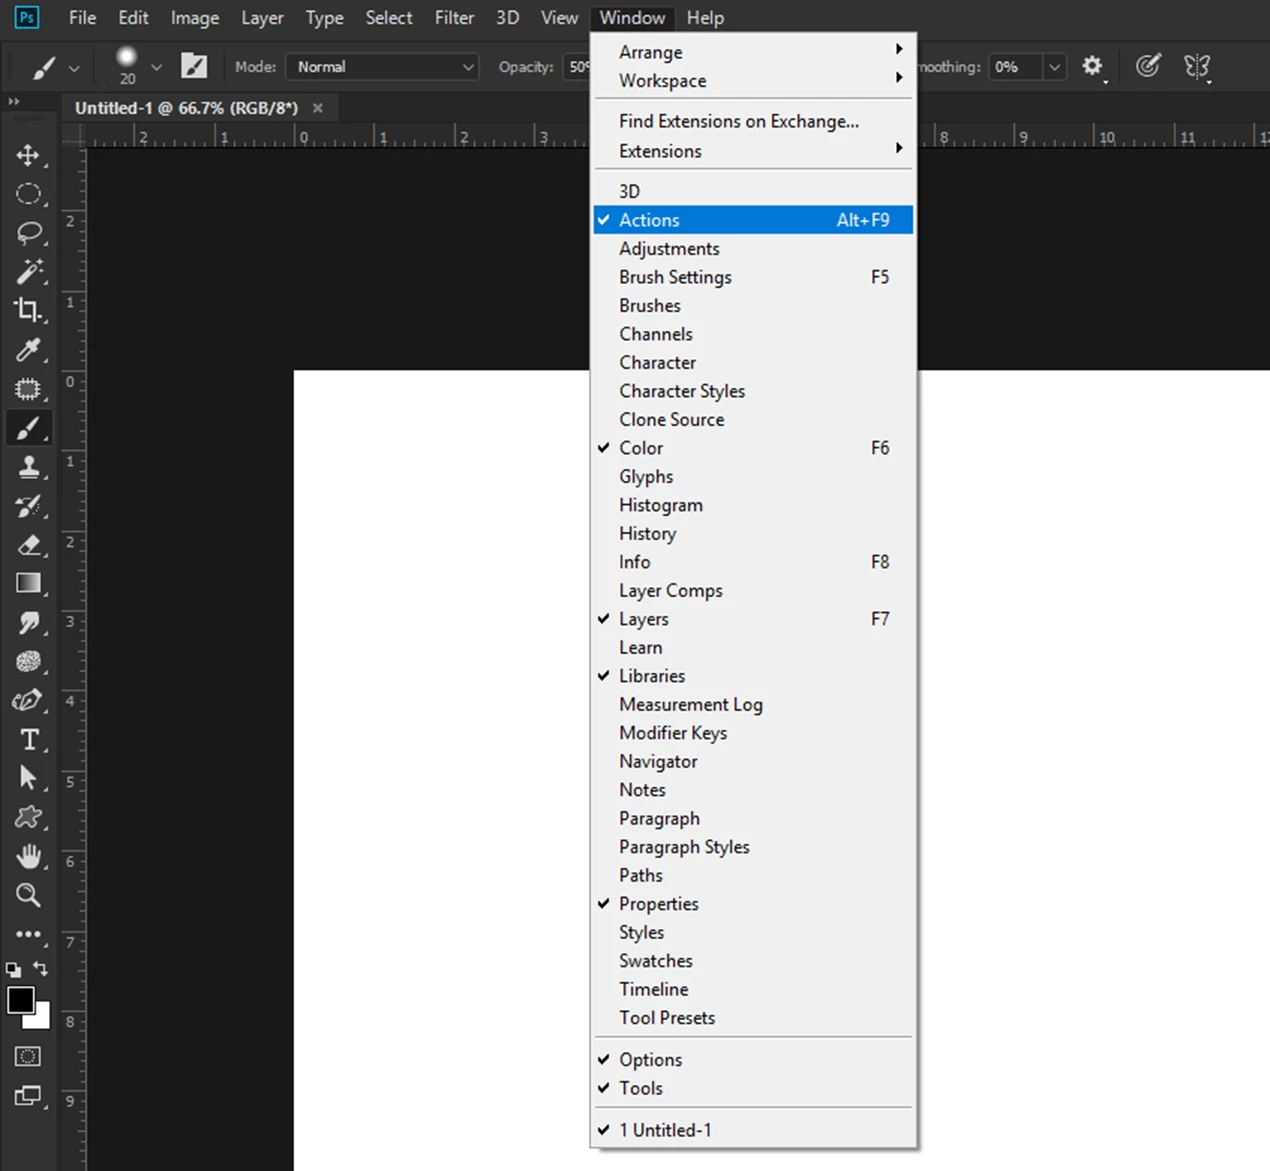Select the Crop tool
The width and height of the screenshot is (1270, 1171).
(28, 311)
